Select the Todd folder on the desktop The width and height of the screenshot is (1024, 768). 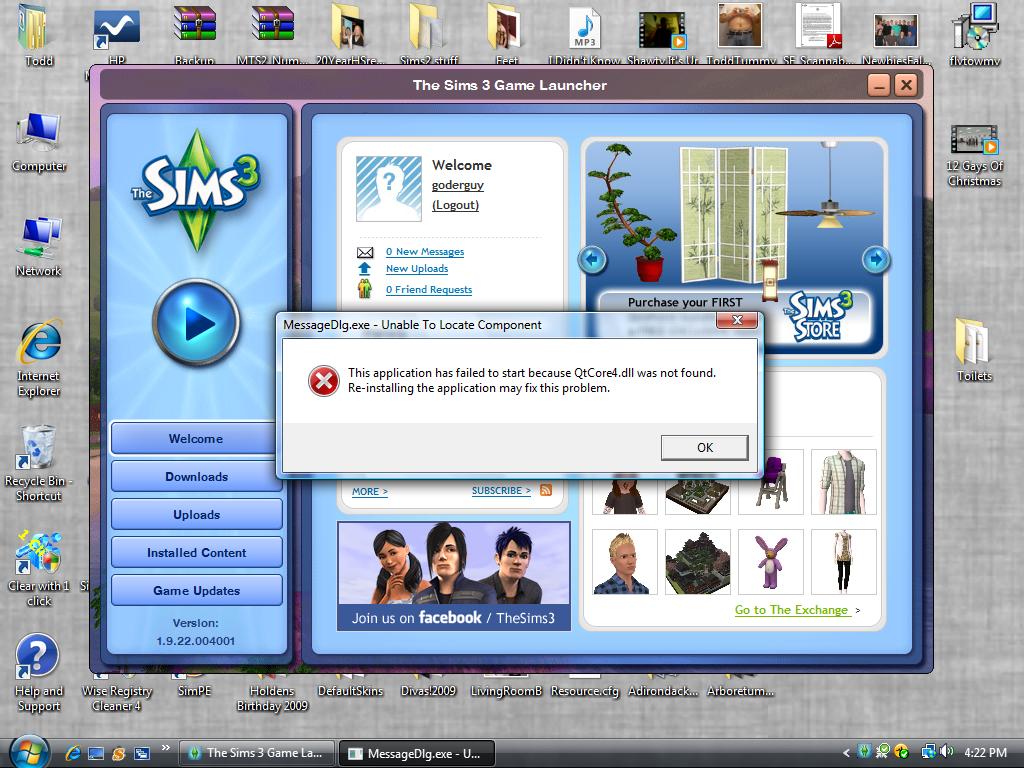coord(39,34)
